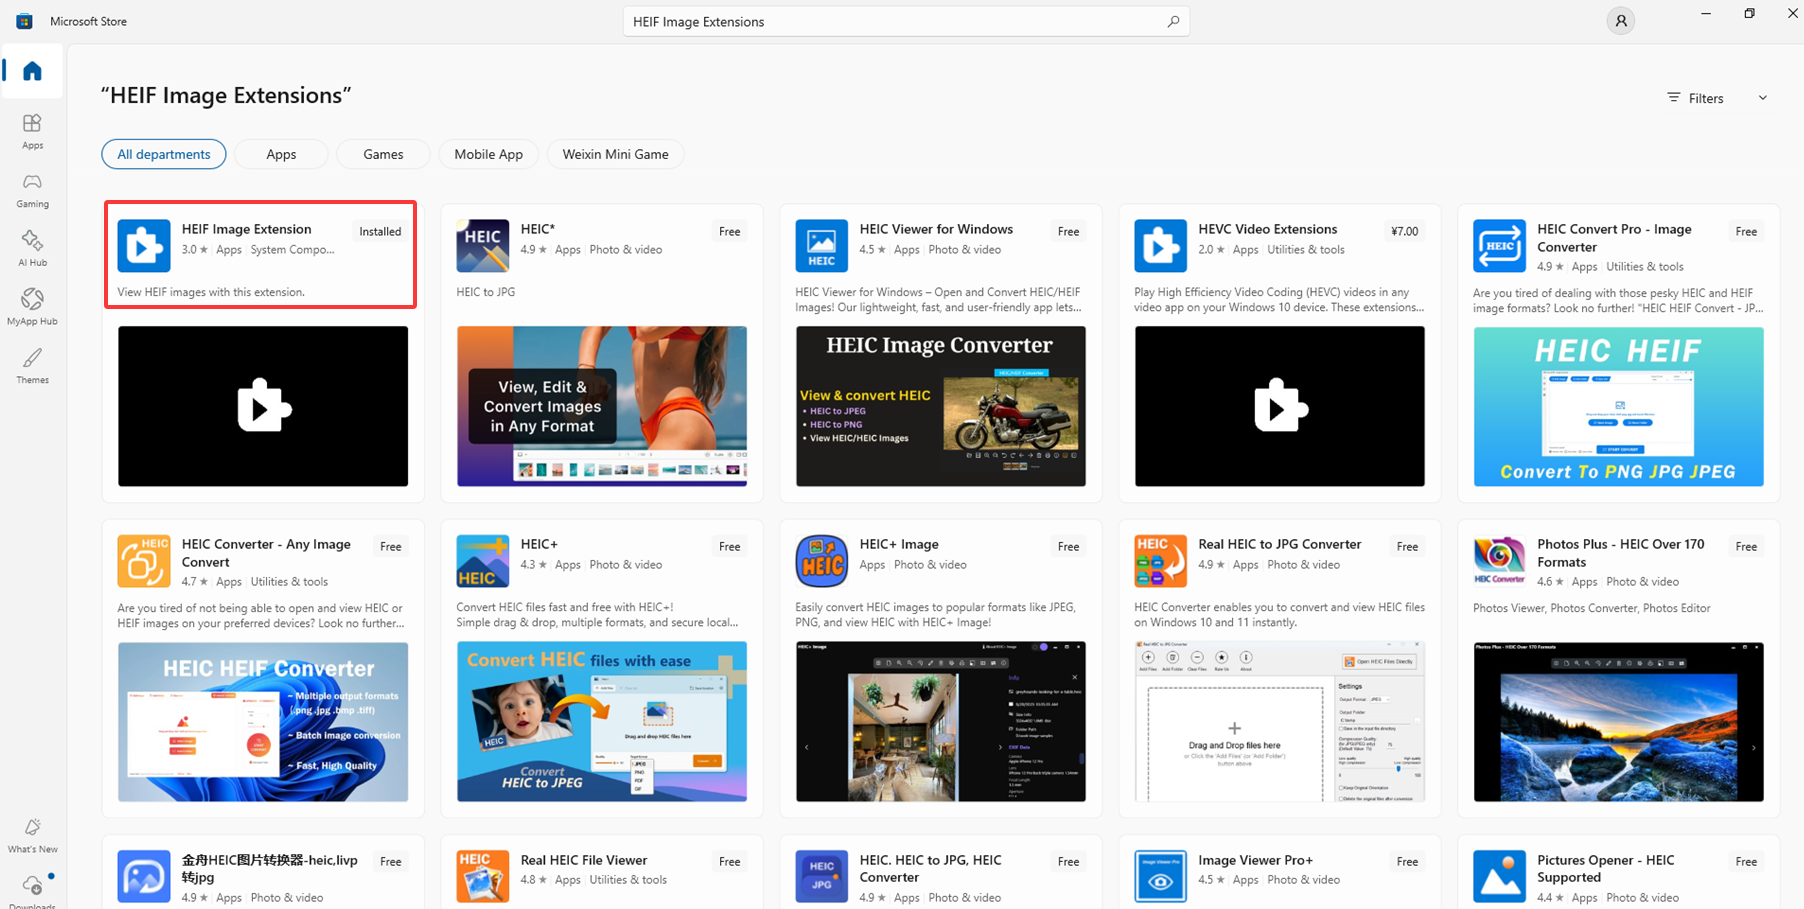Open the user account profile icon

[1620, 21]
